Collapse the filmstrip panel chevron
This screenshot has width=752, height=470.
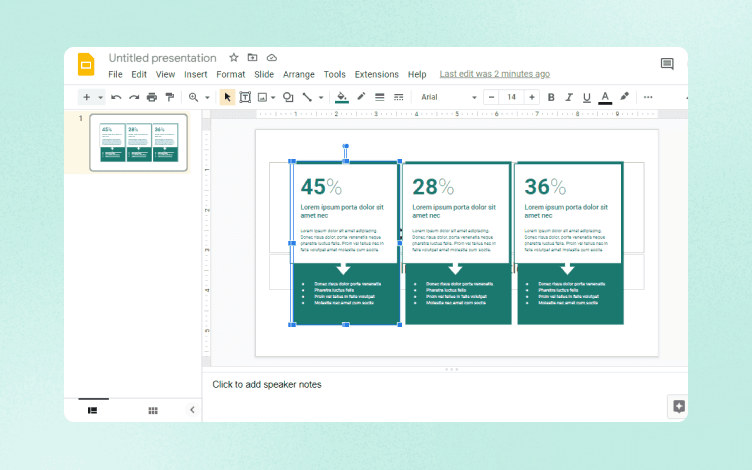pos(192,410)
